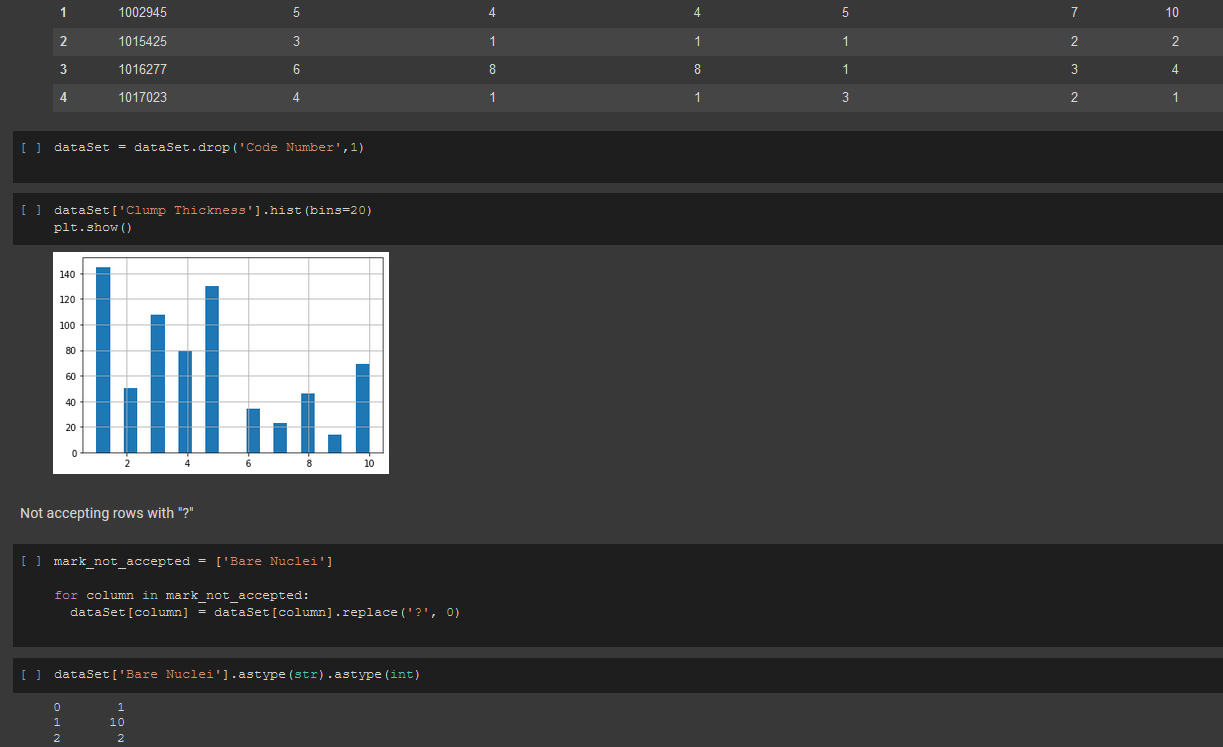Click code number 1002945 in the table

(x=143, y=13)
